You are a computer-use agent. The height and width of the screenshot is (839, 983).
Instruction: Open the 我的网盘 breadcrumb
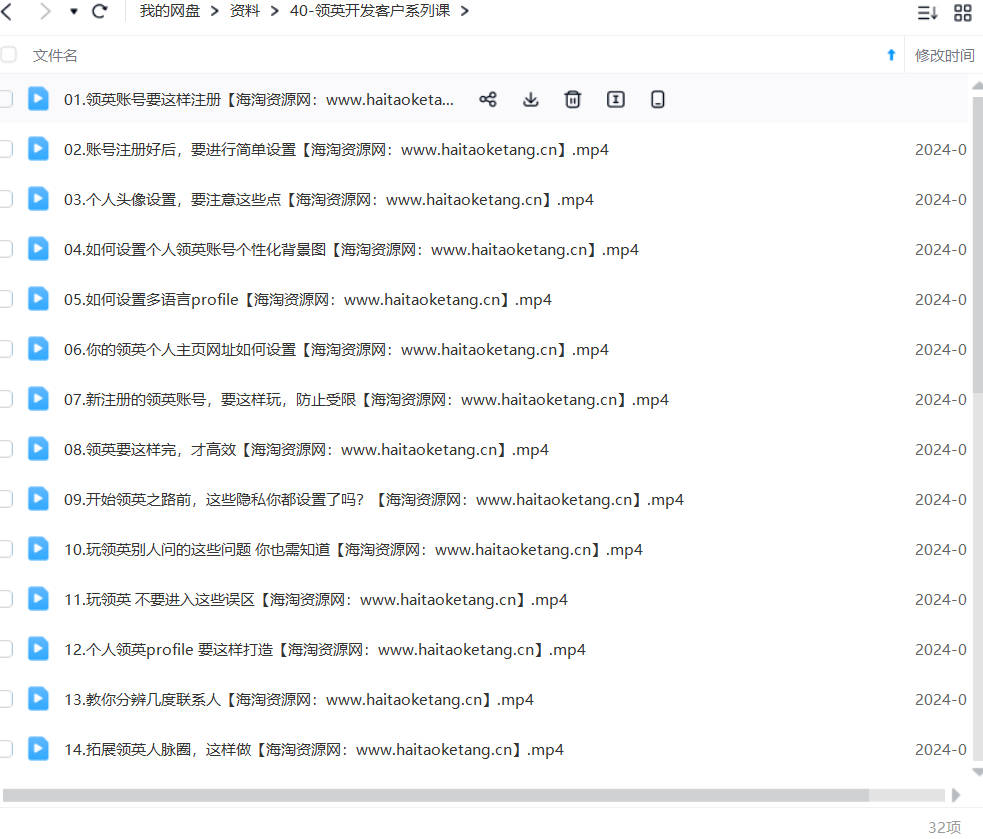pyautogui.click(x=170, y=11)
